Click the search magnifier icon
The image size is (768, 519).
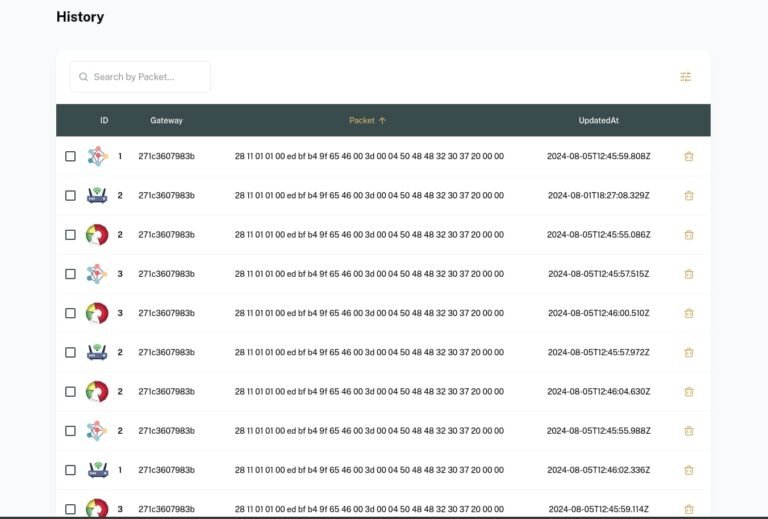click(x=83, y=77)
